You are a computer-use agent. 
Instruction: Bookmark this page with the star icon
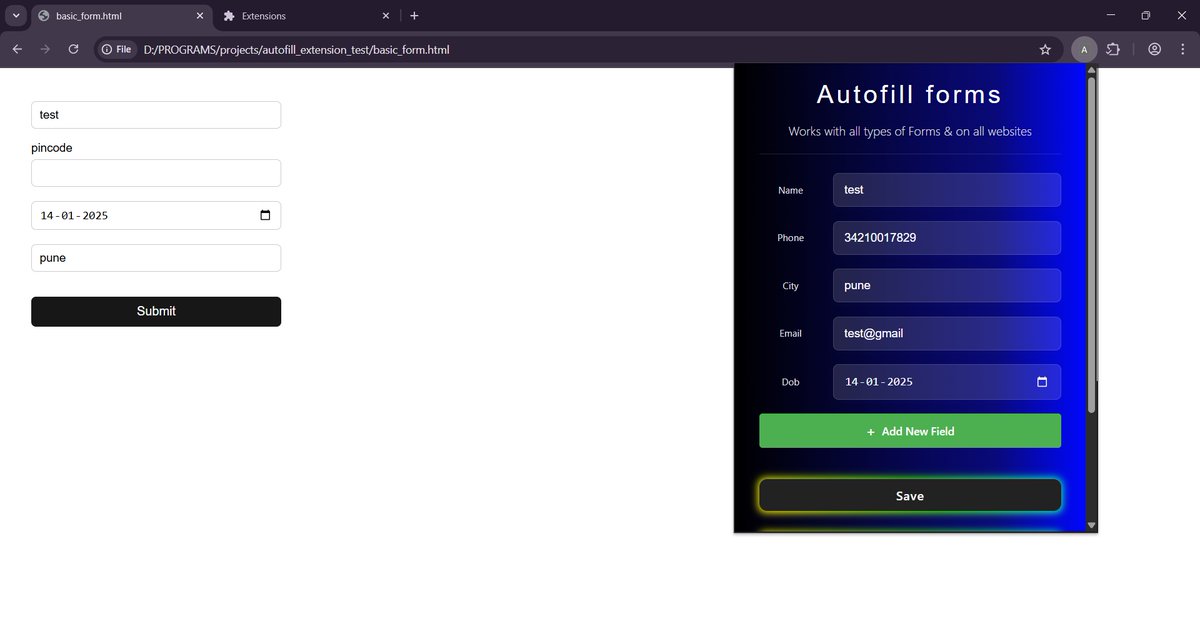click(x=1045, y=49)
